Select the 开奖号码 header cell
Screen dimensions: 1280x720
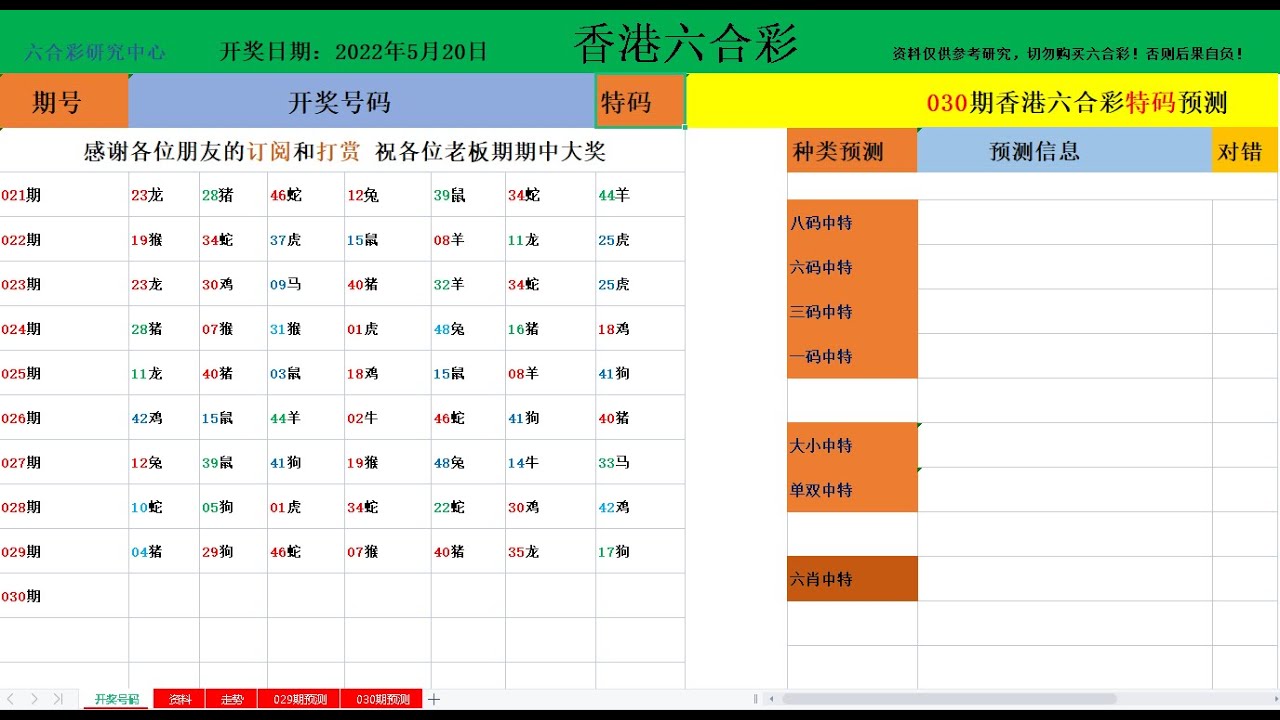pos(362,101)
